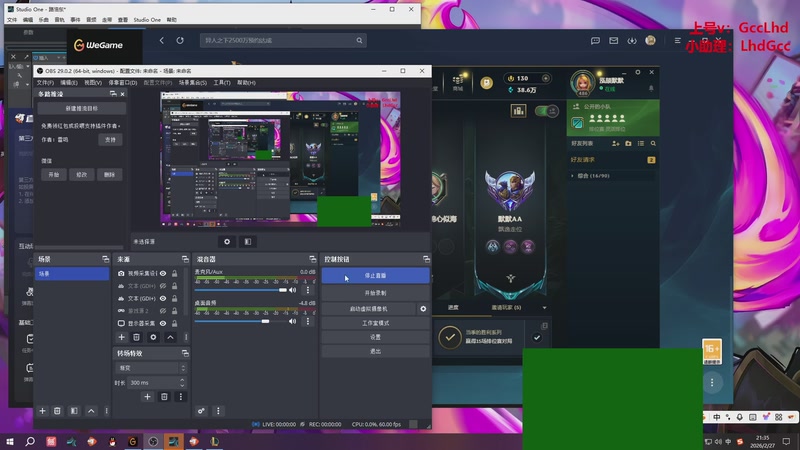This screenshot has width=800, height=450.
Task: Refresh the WeGame page
Action: pos(180,40)
